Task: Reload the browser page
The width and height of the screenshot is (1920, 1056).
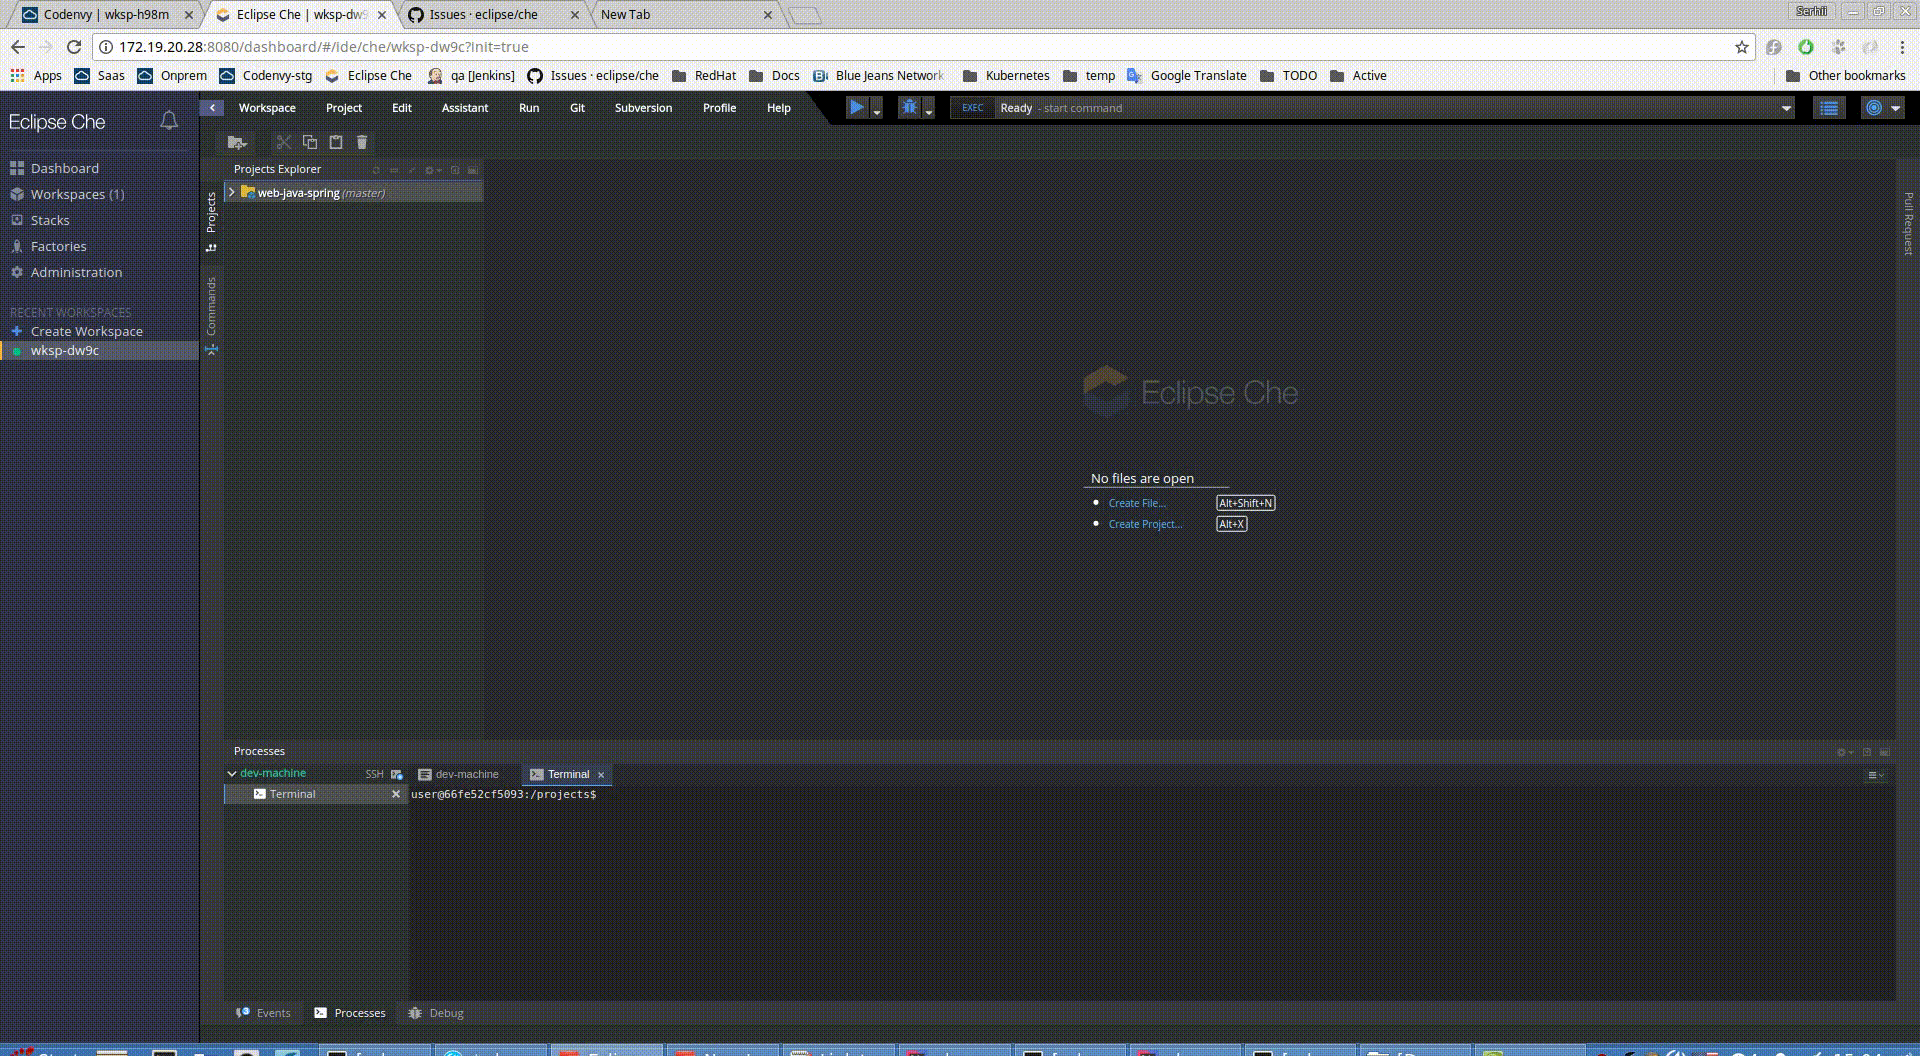Action: coord(73,47)
